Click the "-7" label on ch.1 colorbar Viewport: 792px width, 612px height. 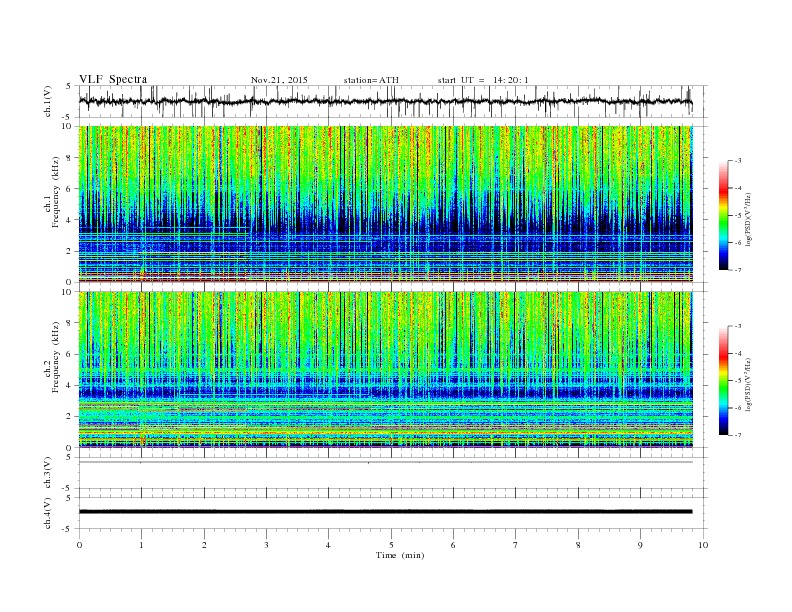pos(737,270)
